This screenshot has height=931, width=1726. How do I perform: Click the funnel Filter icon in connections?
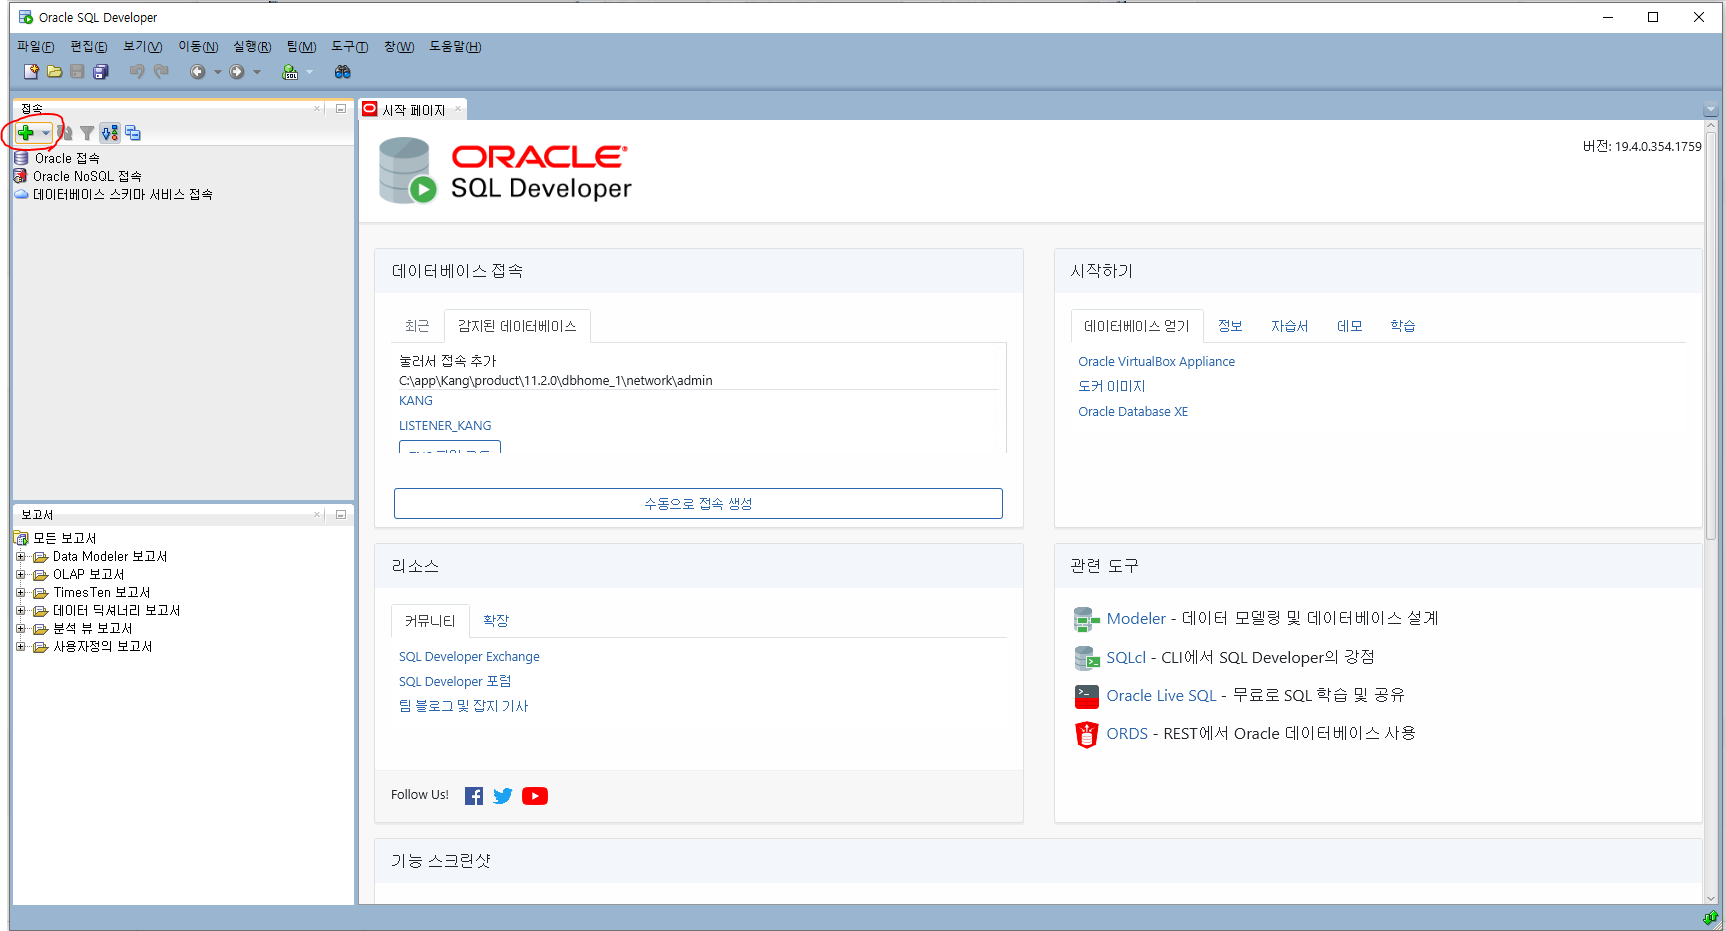87,133
